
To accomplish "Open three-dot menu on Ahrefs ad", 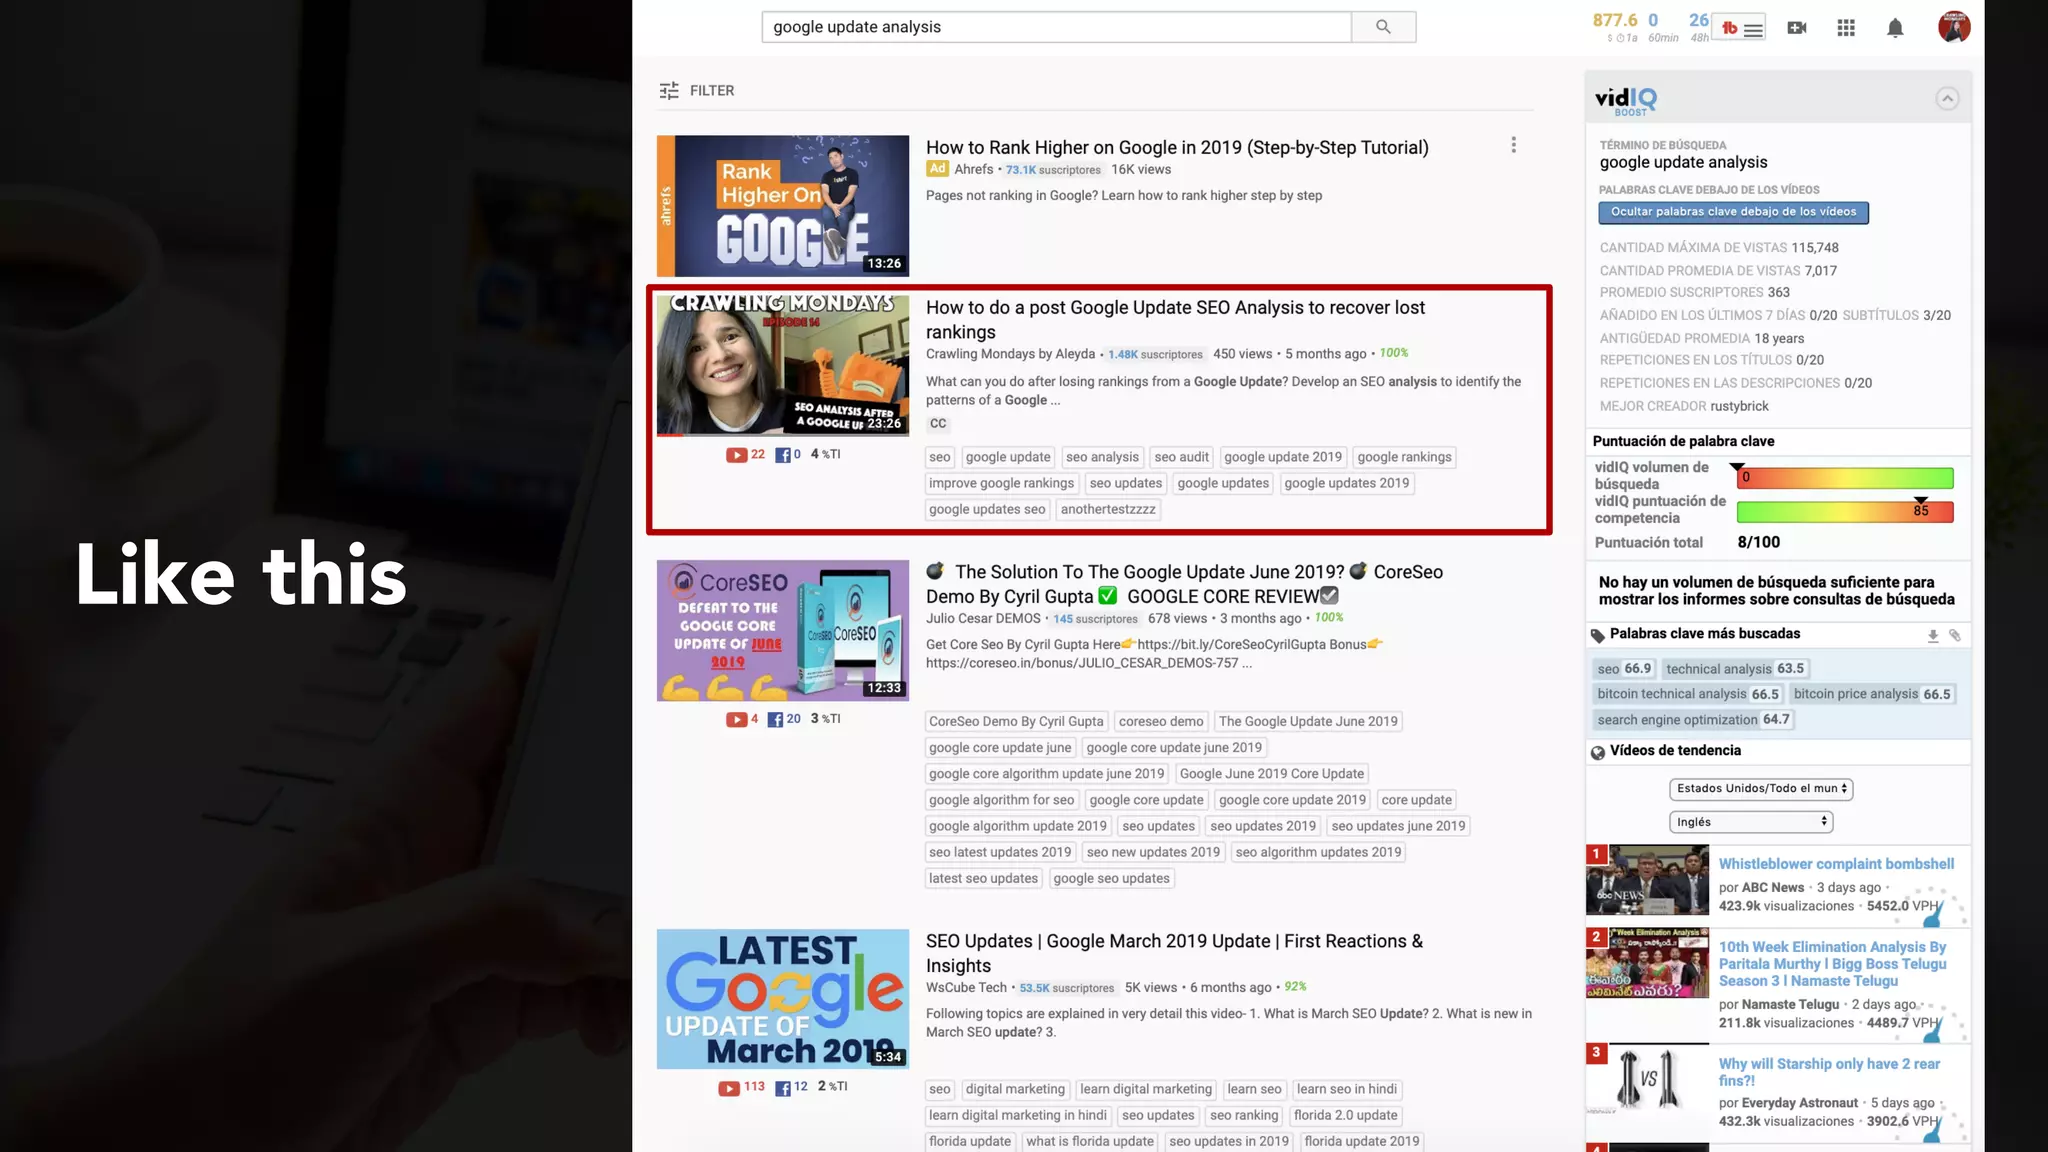I will click(1513, 145).
